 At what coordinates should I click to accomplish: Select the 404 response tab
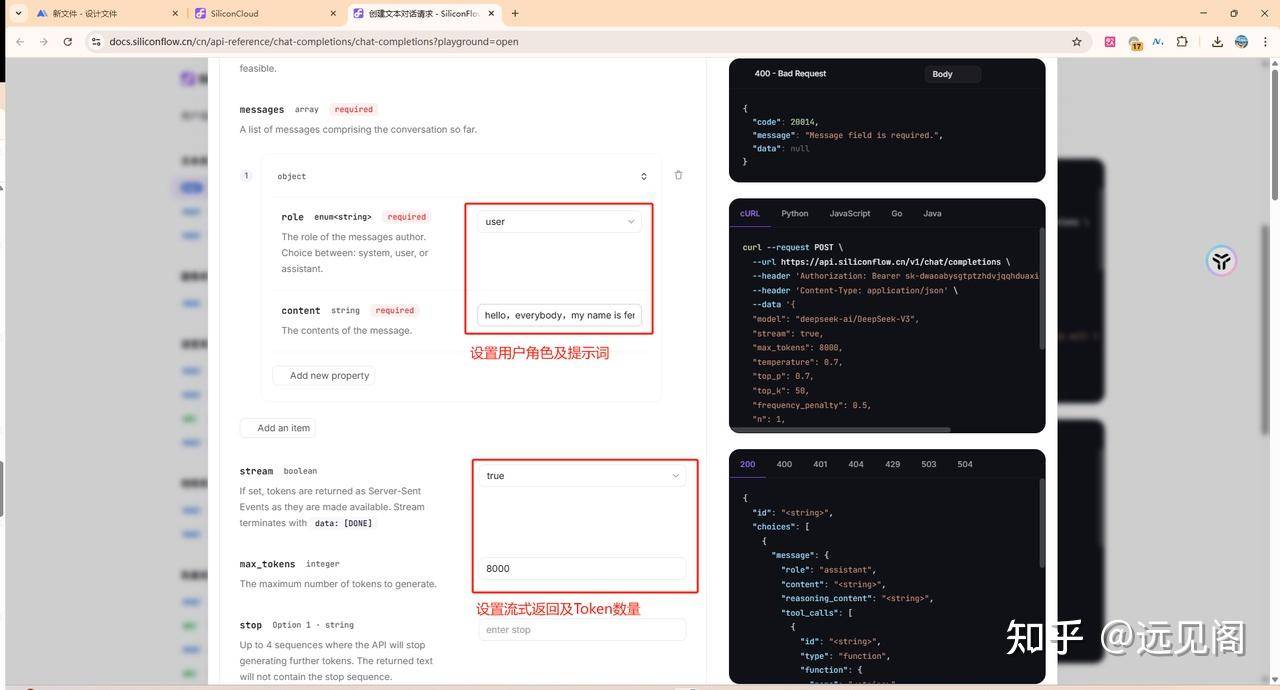tap(856, 464)
